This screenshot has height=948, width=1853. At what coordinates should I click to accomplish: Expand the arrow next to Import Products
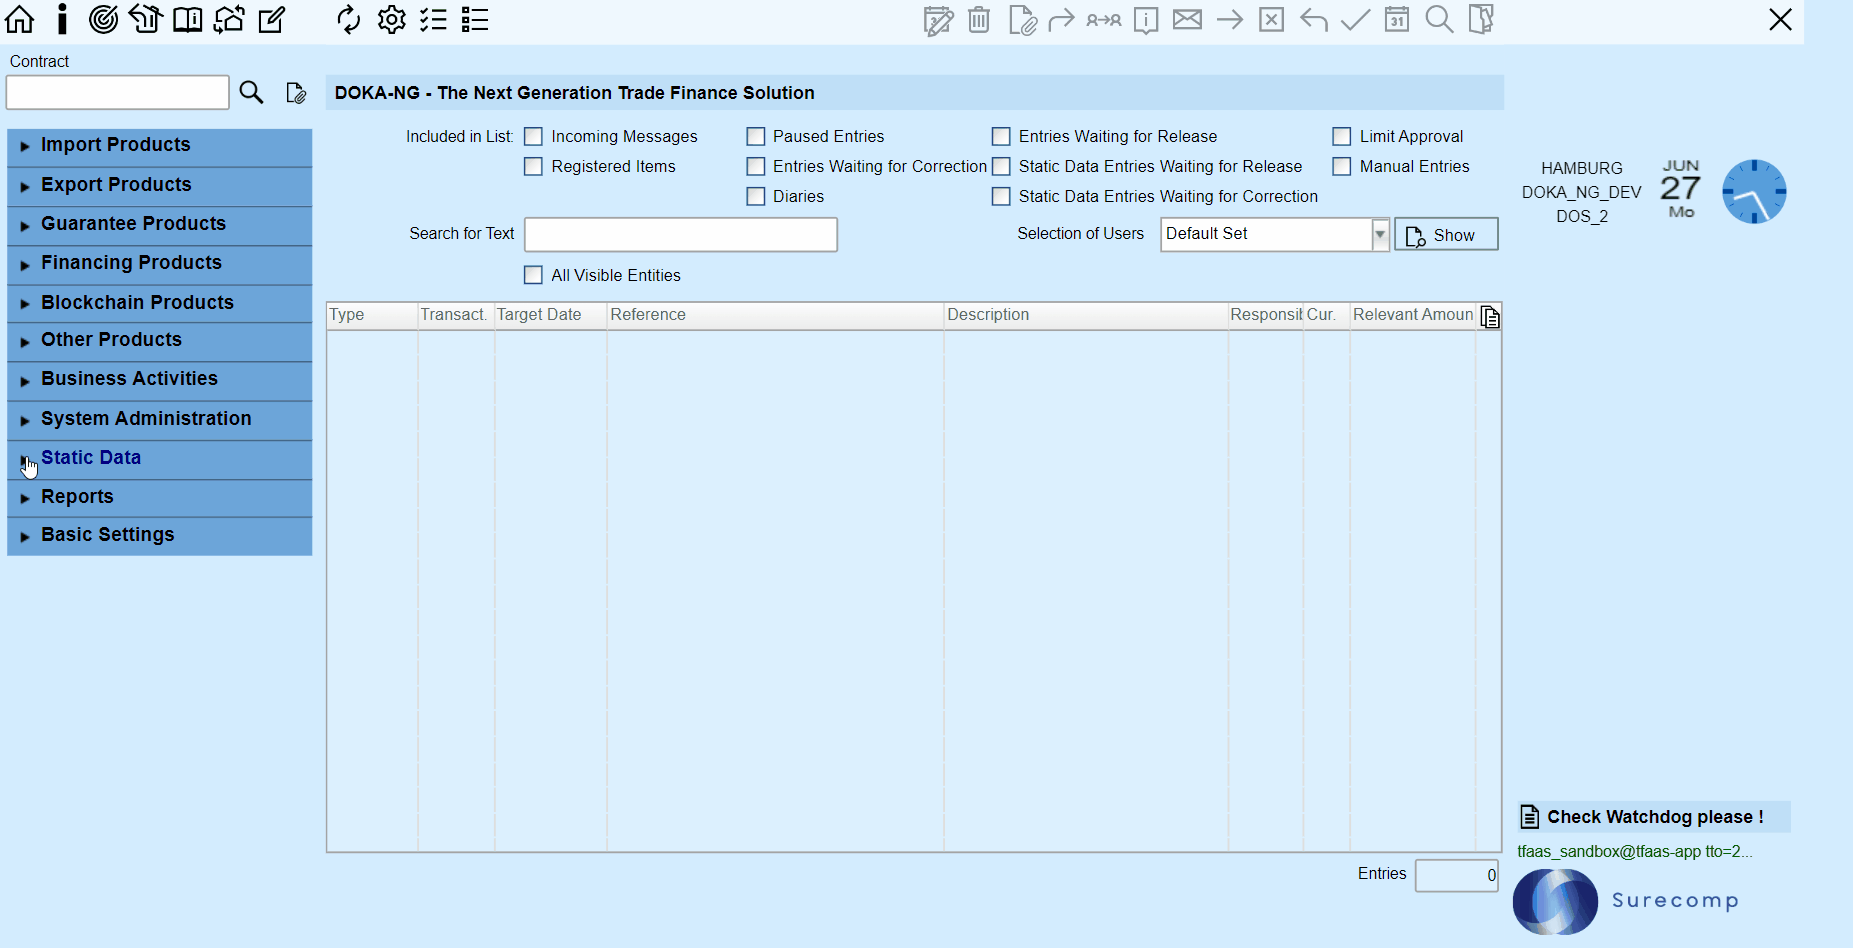tap(25, 146)
